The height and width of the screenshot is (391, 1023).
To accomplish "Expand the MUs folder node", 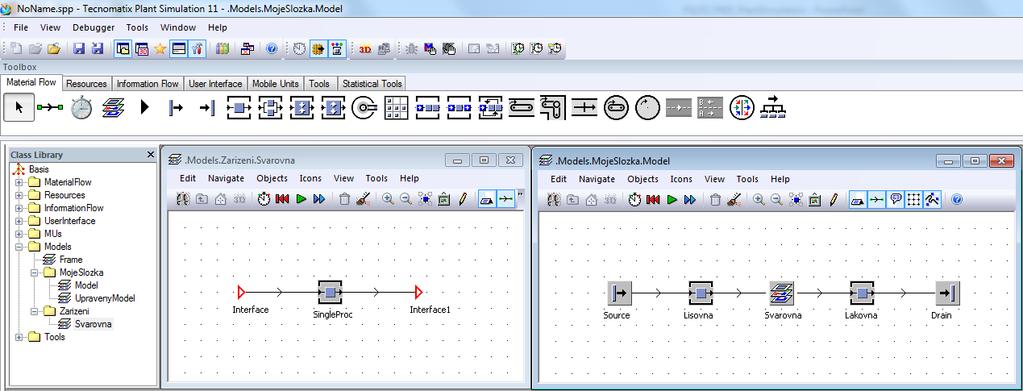I will [x=19, y=234].
